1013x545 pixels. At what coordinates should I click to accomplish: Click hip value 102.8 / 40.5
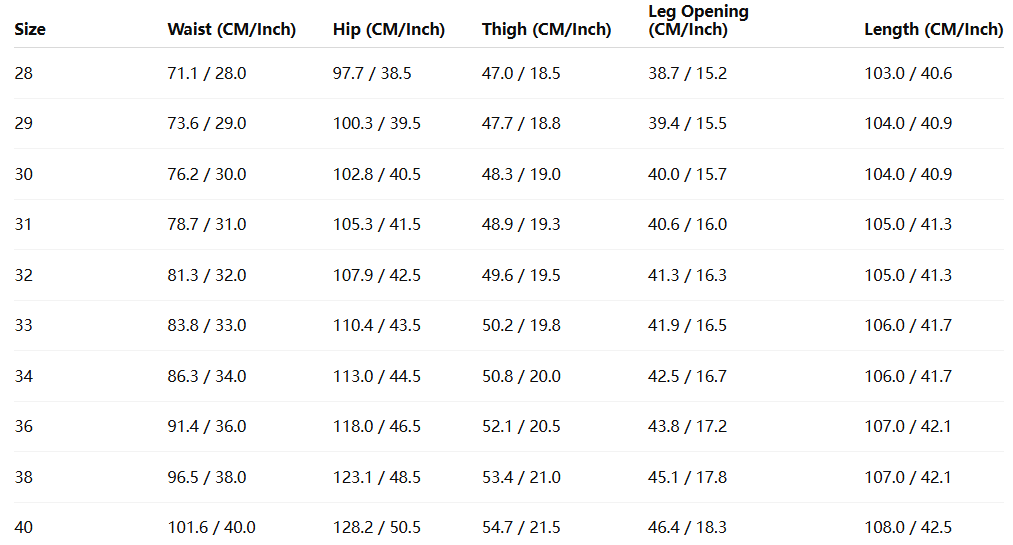376,174
